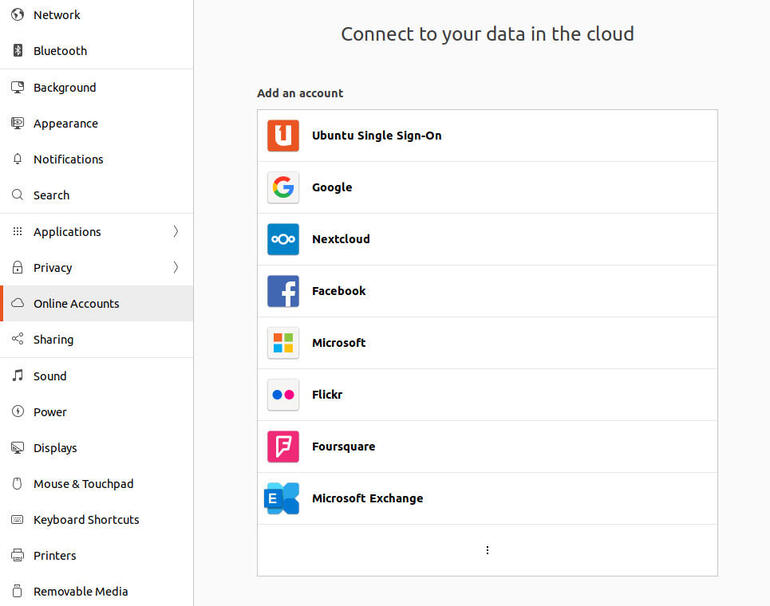This screenshot has height=606, width=770.
Task: Add a Nextcloud account
Action: pyautogui.click(x=487, y=239)
